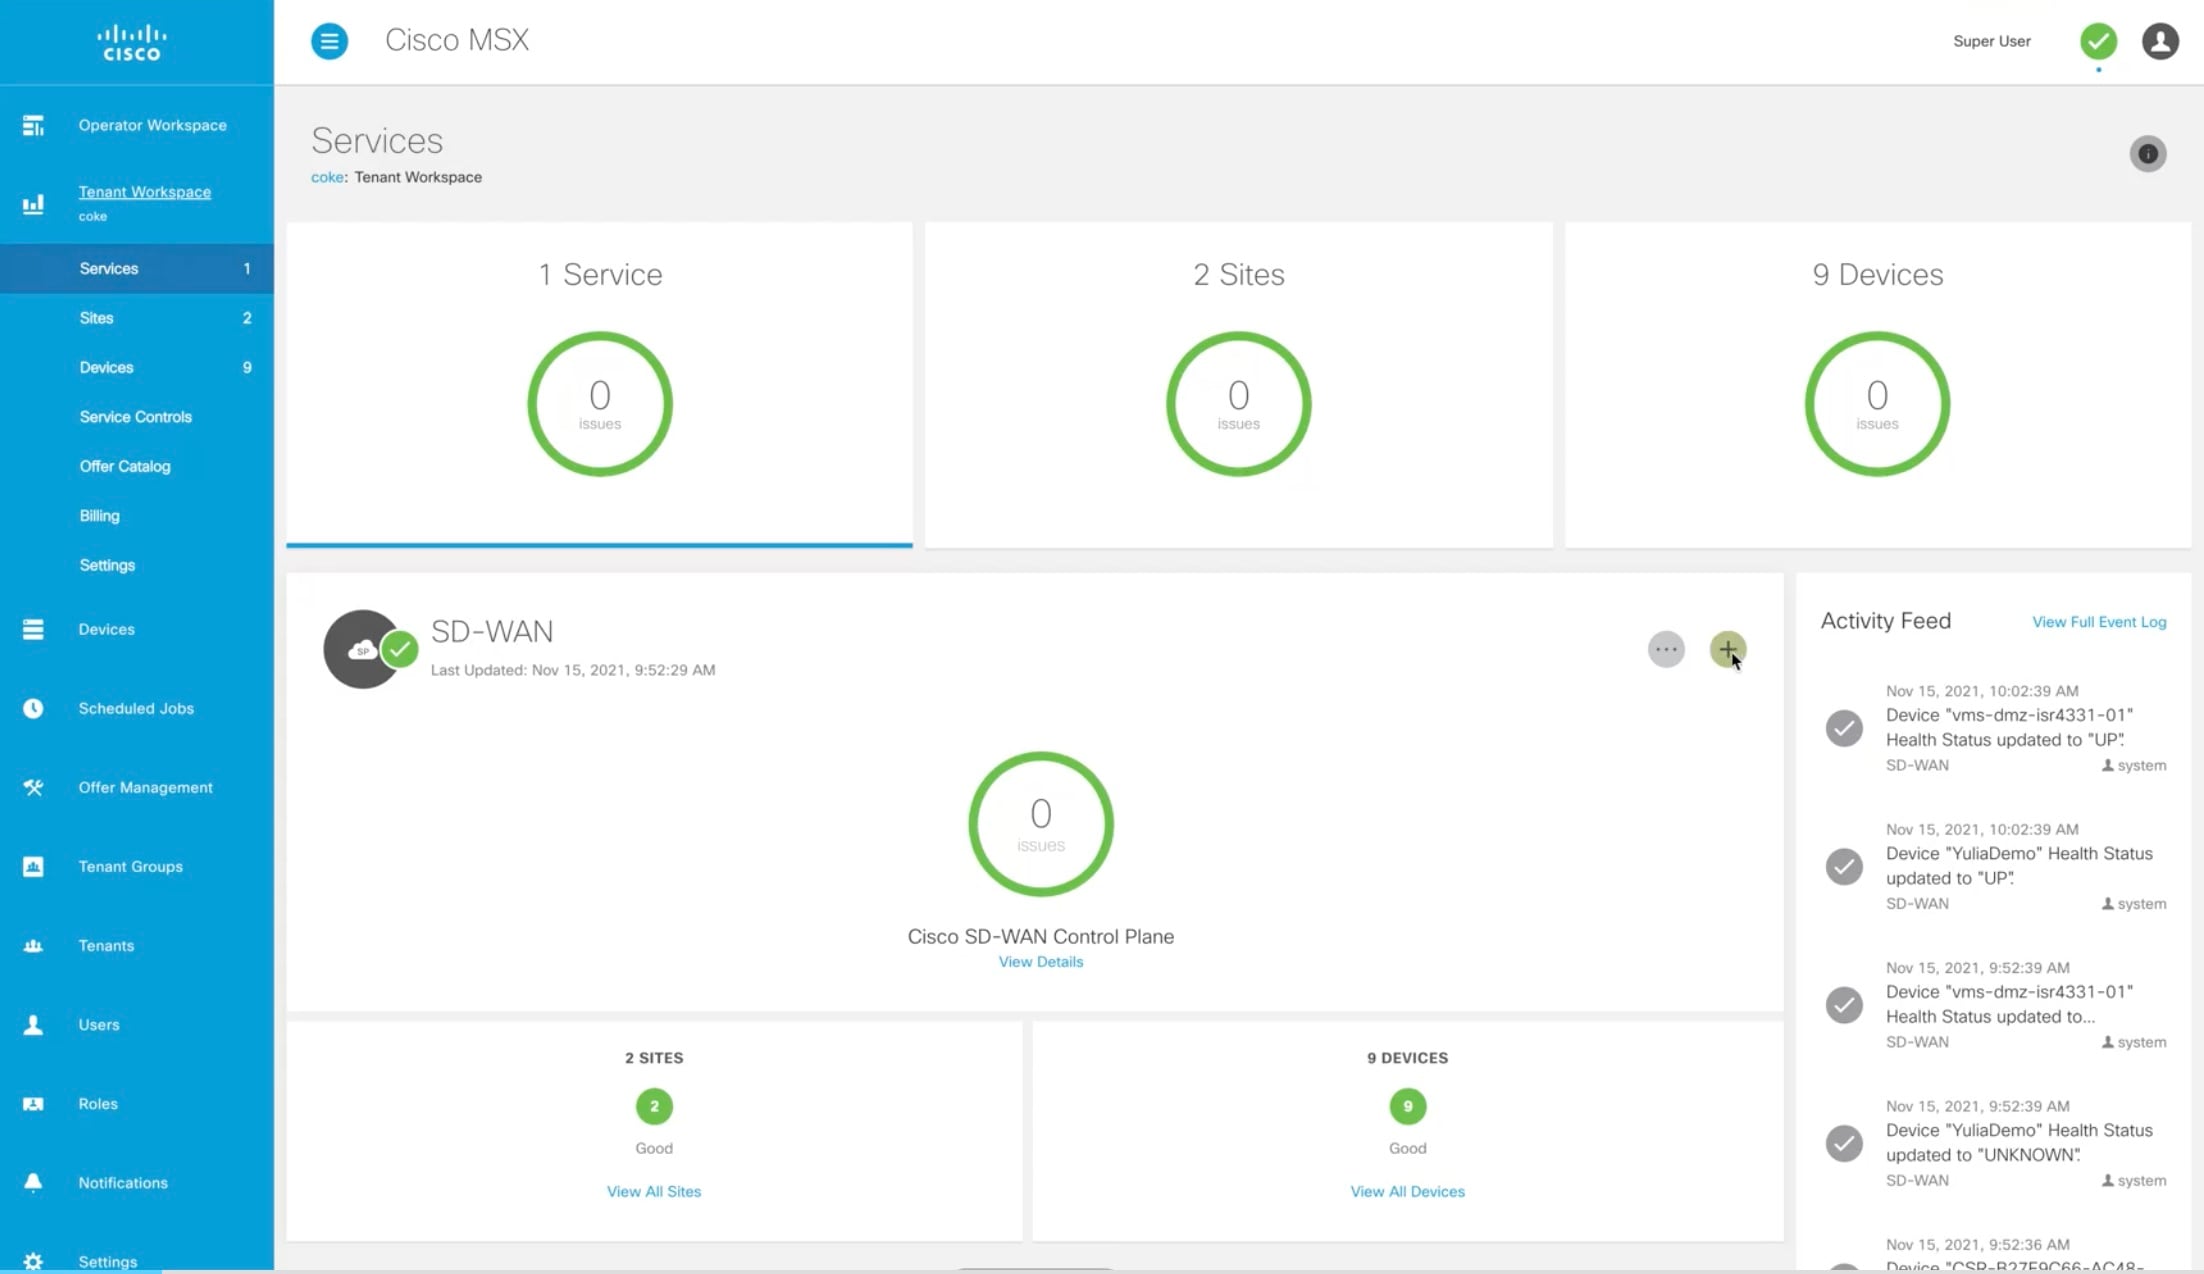Click the Scheduled Jobs clock icon
Screen dimensions: 2204x1274
[x=33, y=708]
